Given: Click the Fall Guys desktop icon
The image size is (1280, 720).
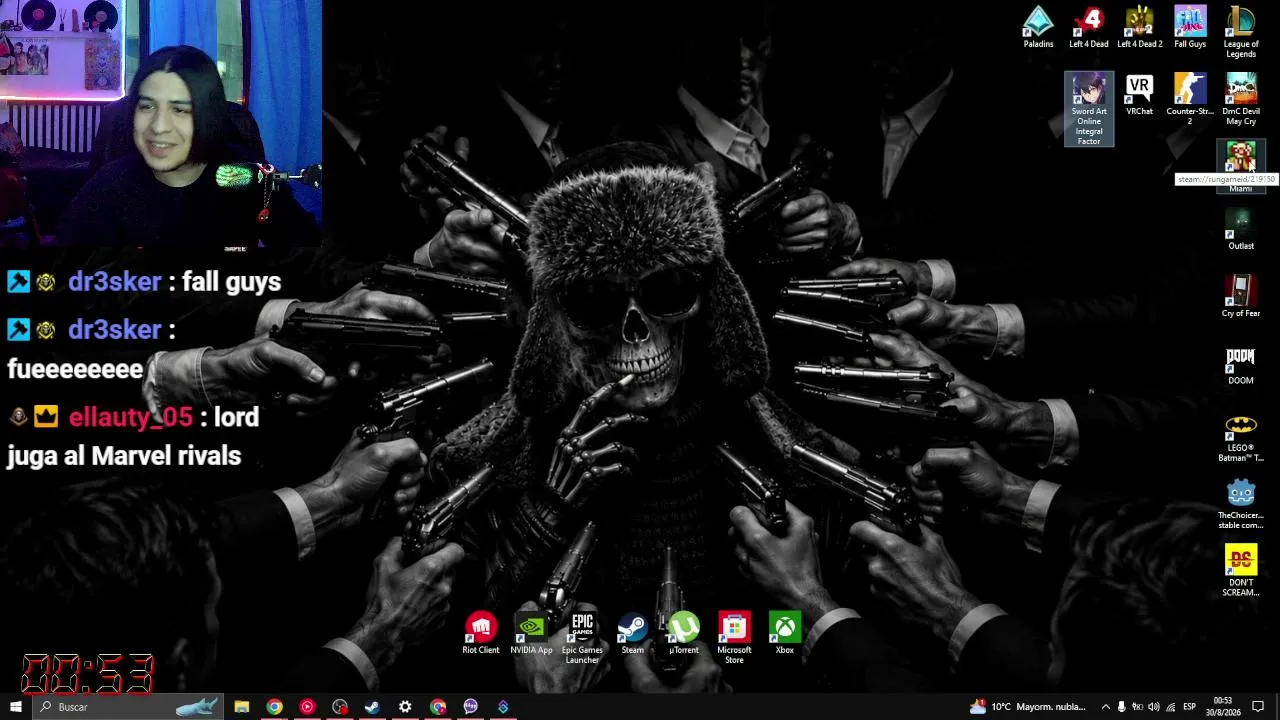Looking at the screenshot, I should 1190,28.
